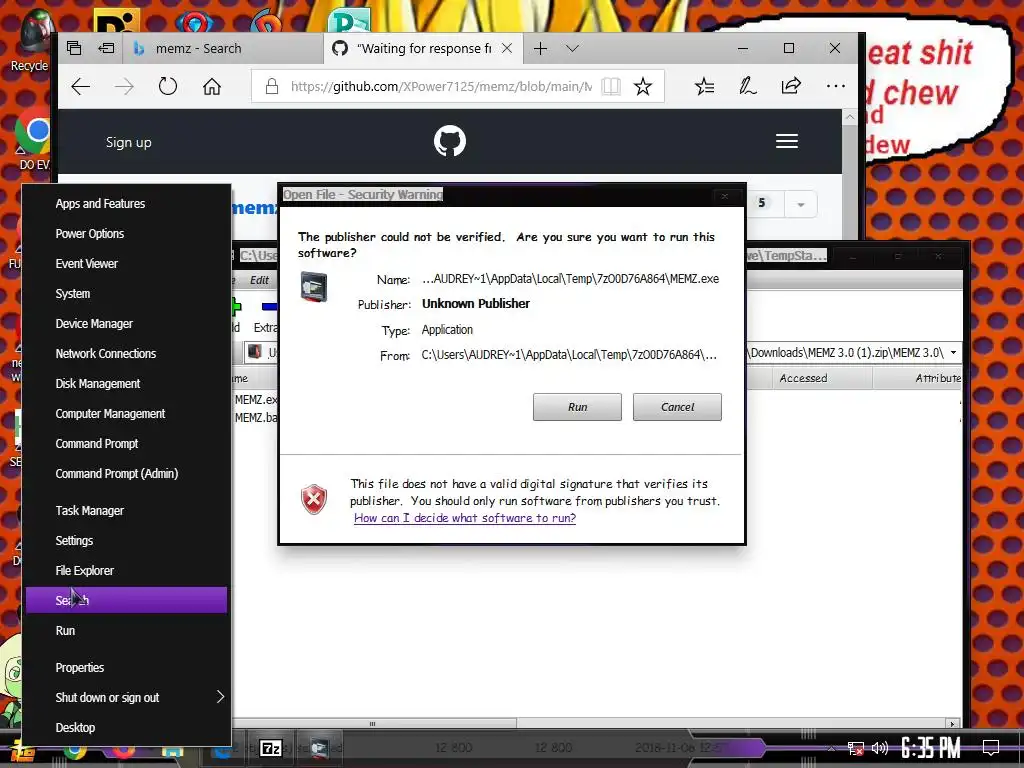Open Task Manager from the menu
Screen dimensions: 1024x768
(x=89, y=511)
